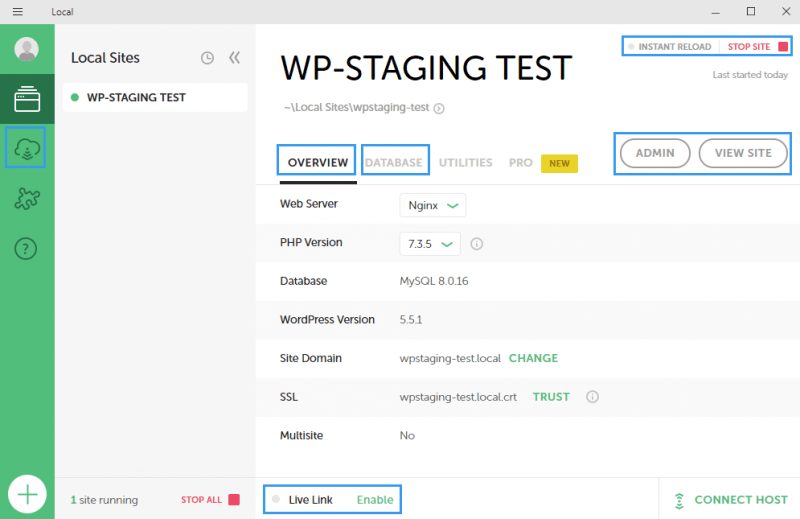Click the 1 site running status
The image size is (800, 519).
tap(104, 500)
